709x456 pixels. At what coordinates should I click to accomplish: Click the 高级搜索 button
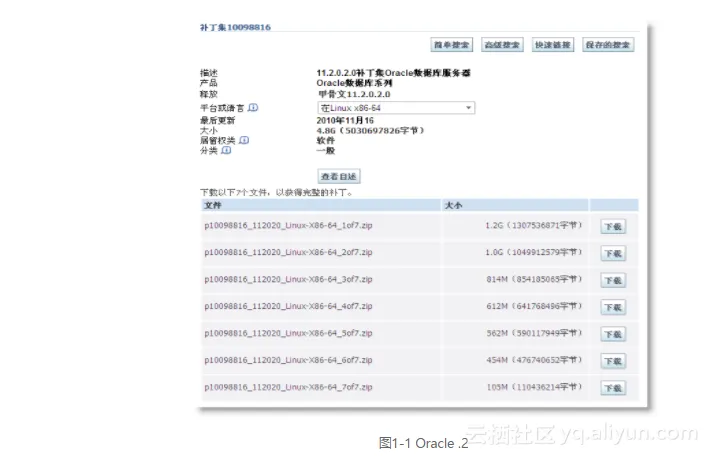(x=502, y=45)
